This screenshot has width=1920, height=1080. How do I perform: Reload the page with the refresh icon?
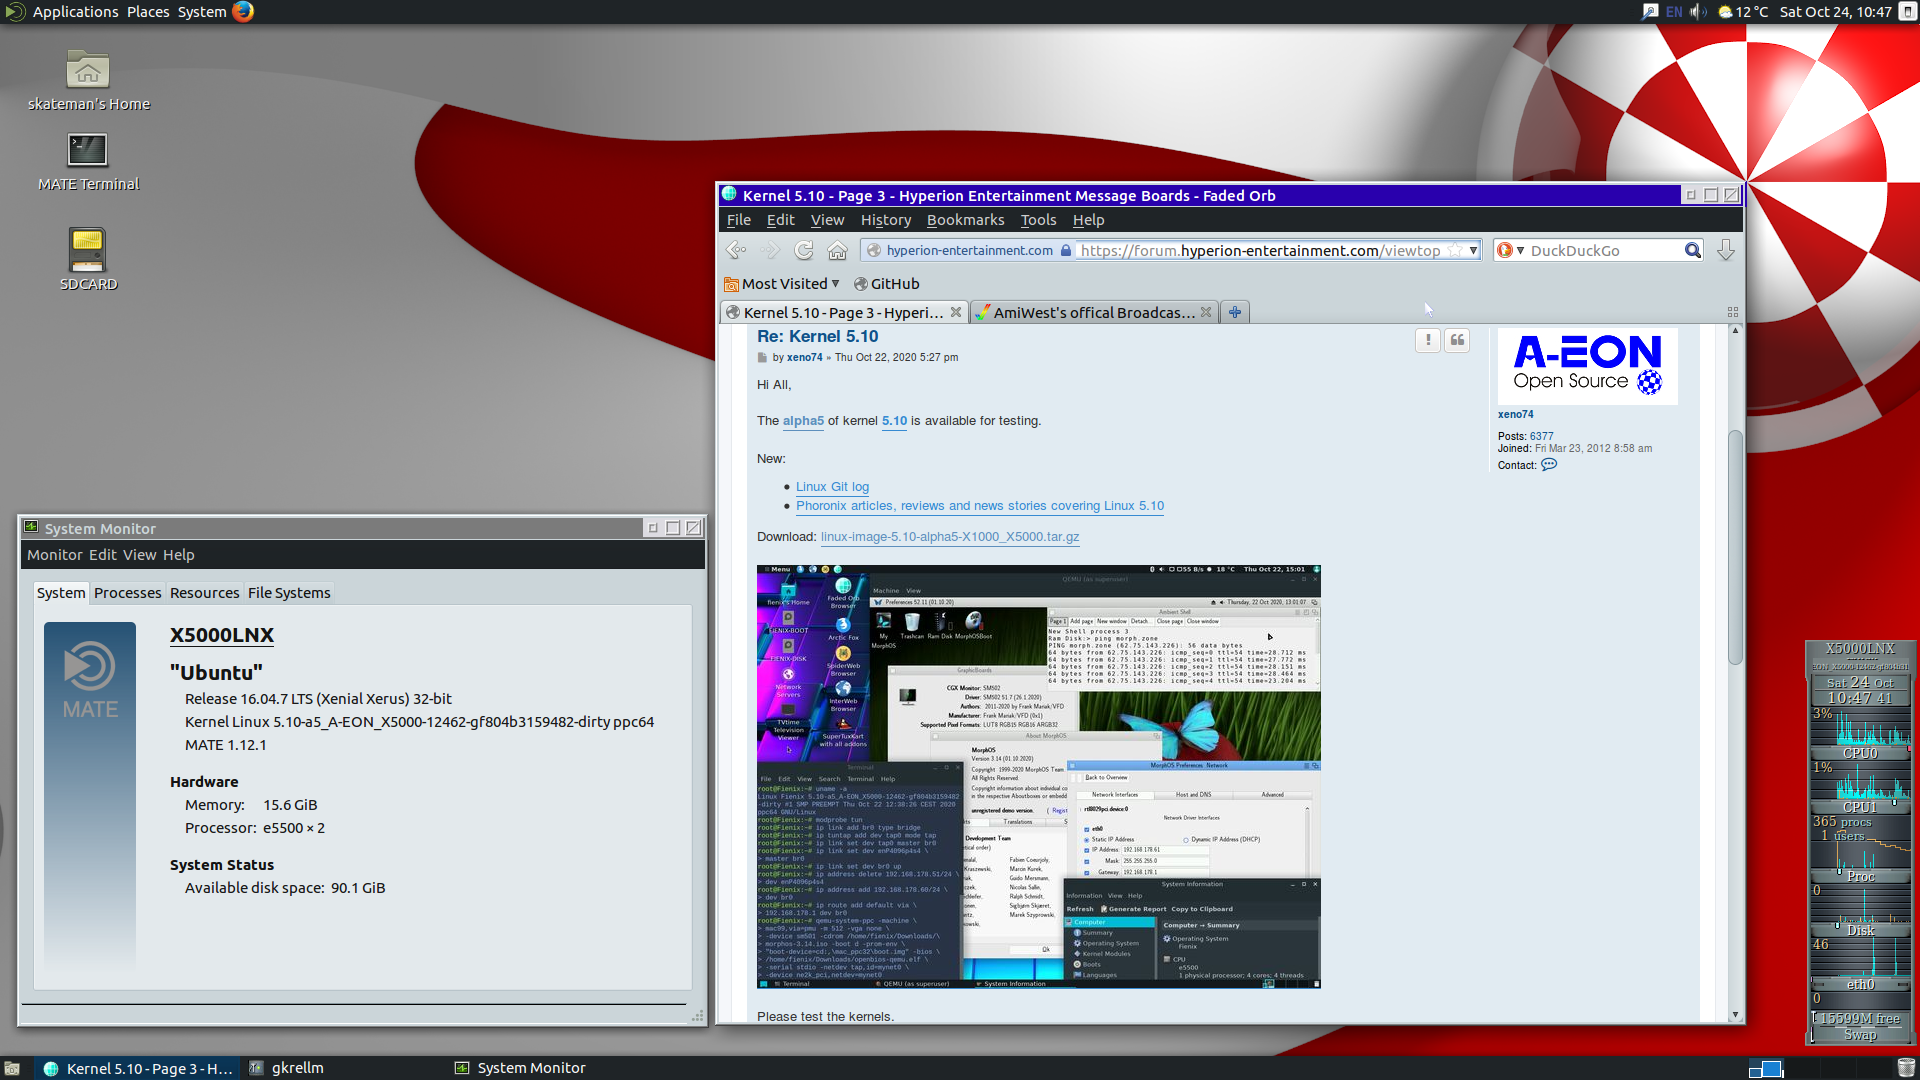point(804,250)
